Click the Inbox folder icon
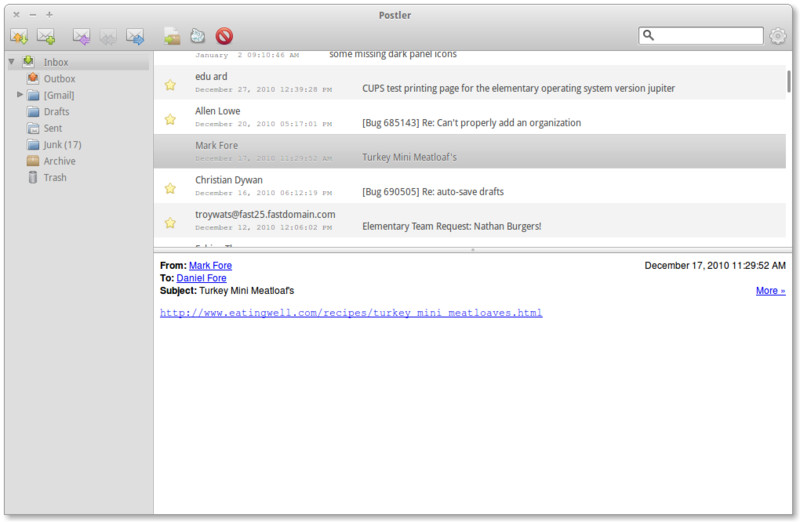 [29, 62]
